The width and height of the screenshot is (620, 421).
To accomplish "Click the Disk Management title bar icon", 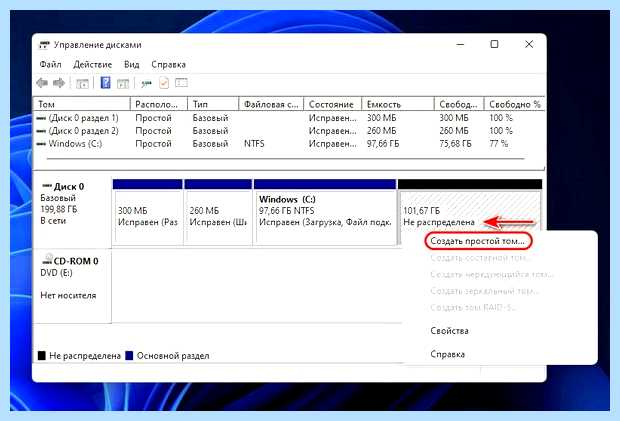I will (x=44, y=45).
